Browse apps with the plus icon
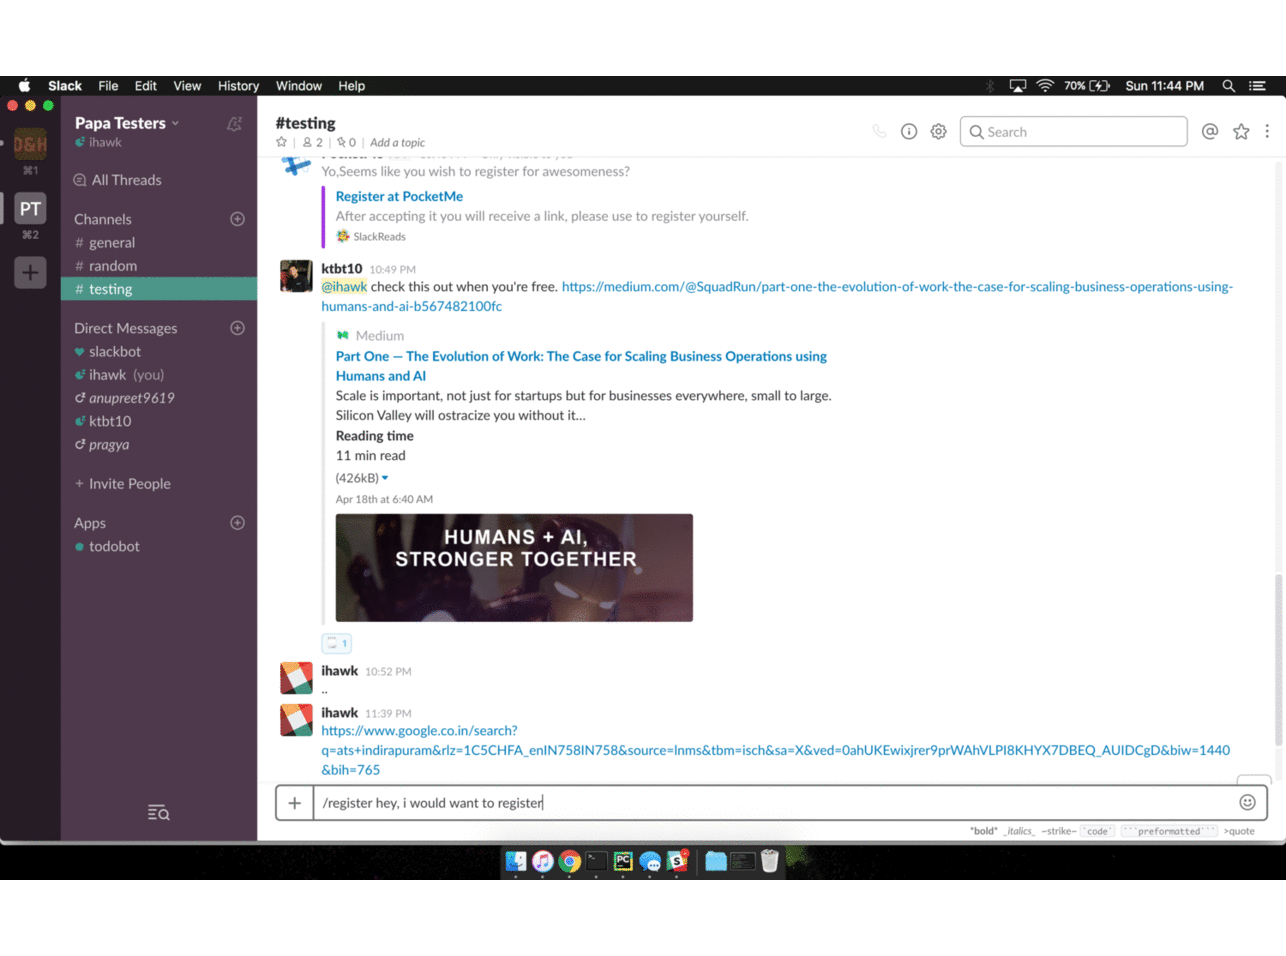 [x=237, y=523]
